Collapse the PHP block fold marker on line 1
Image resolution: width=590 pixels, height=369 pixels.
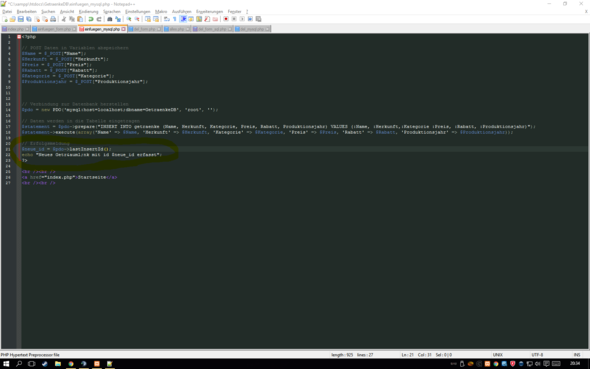19,37
